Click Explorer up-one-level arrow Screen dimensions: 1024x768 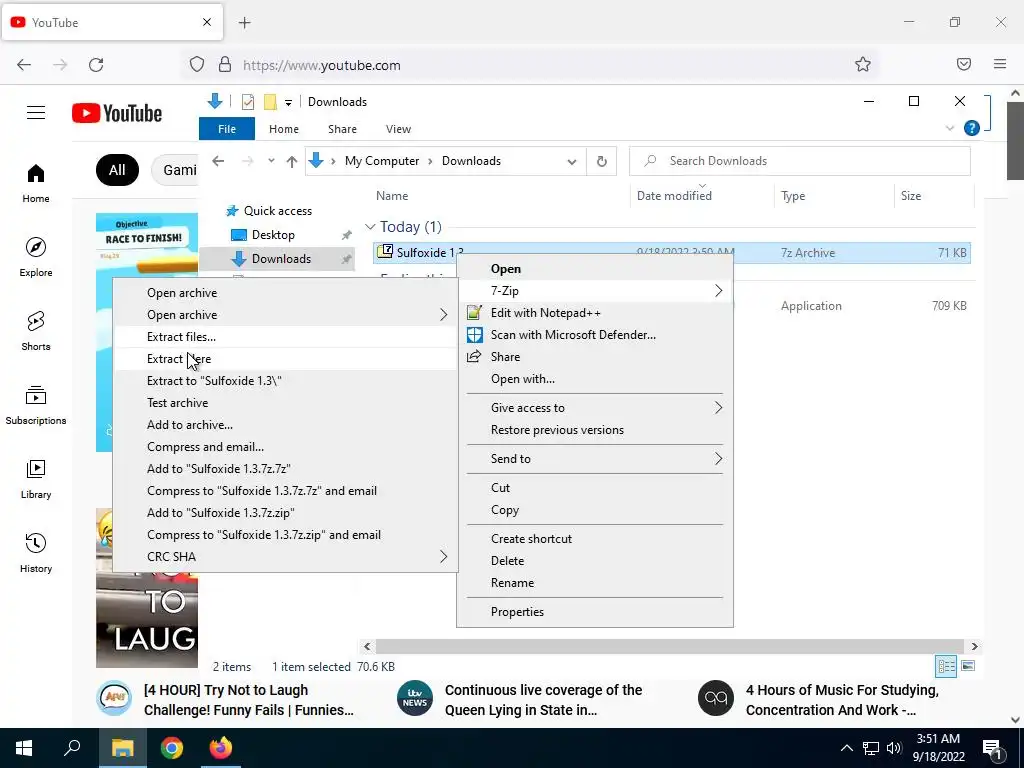[x=291, y=161]
